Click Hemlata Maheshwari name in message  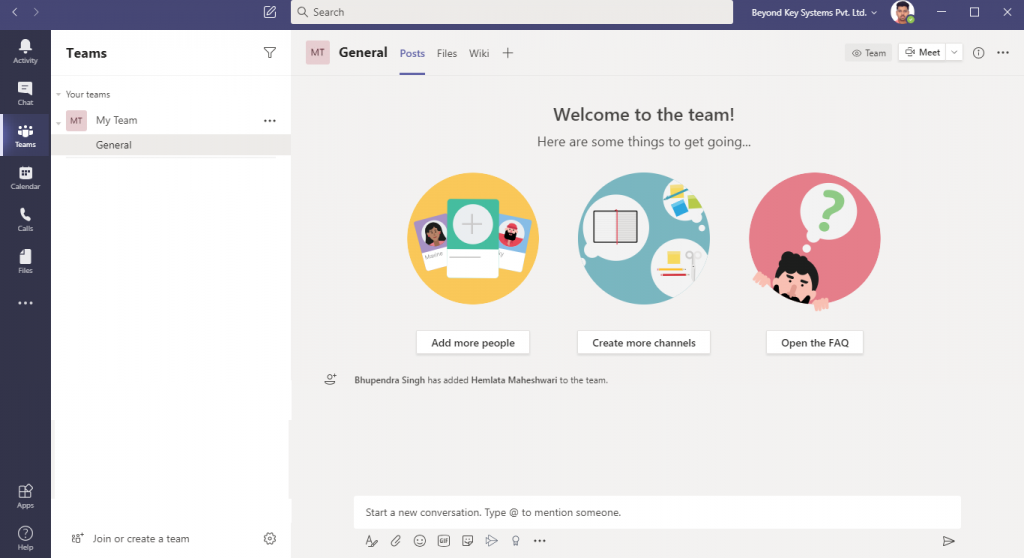[x=514, y=380]
